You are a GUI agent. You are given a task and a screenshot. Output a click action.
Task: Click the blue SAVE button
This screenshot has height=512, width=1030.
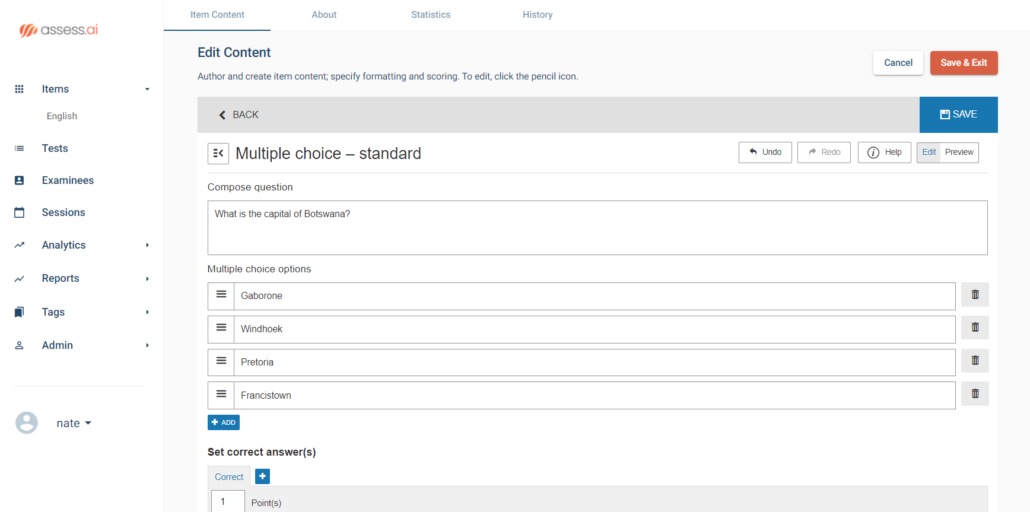(x=958, y=114)
